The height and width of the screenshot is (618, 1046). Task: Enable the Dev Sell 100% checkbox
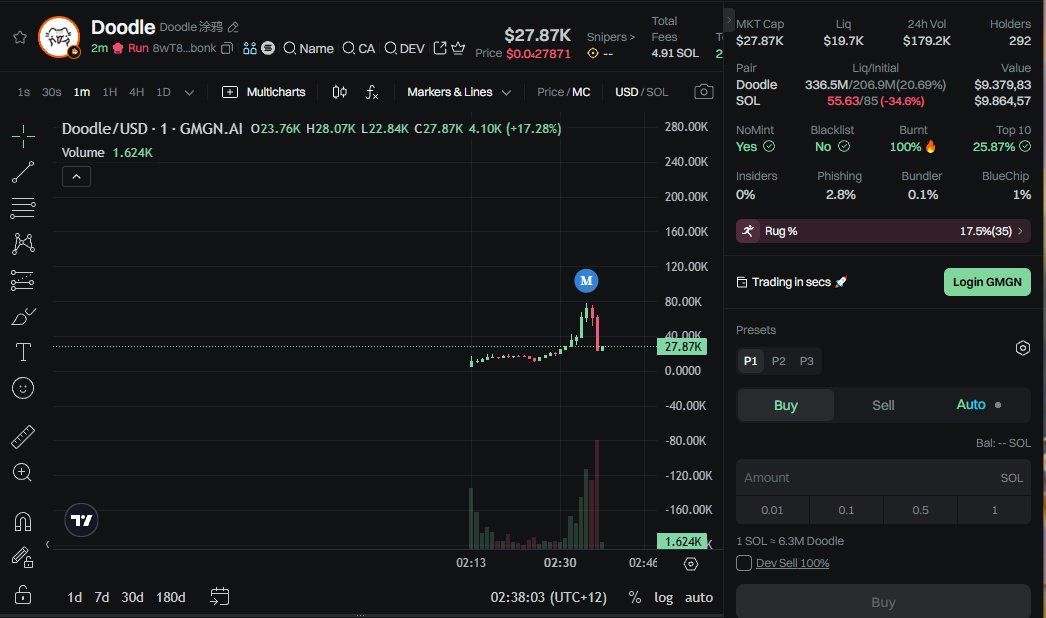(x=744, y=563)
